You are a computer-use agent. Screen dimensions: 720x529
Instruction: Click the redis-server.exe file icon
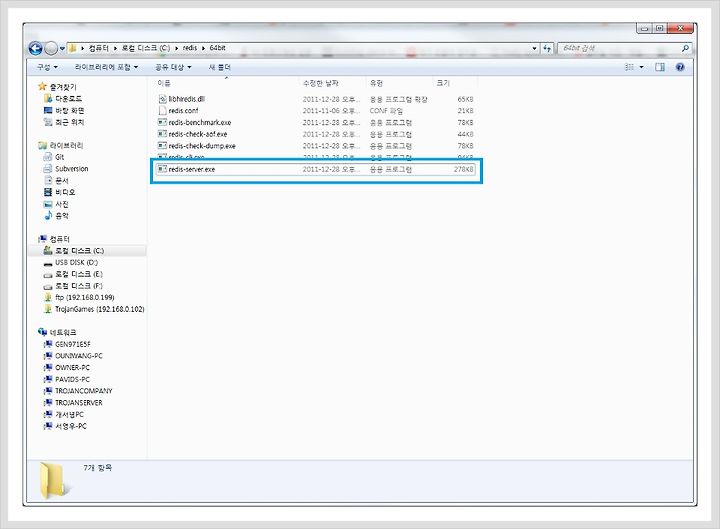162,169
